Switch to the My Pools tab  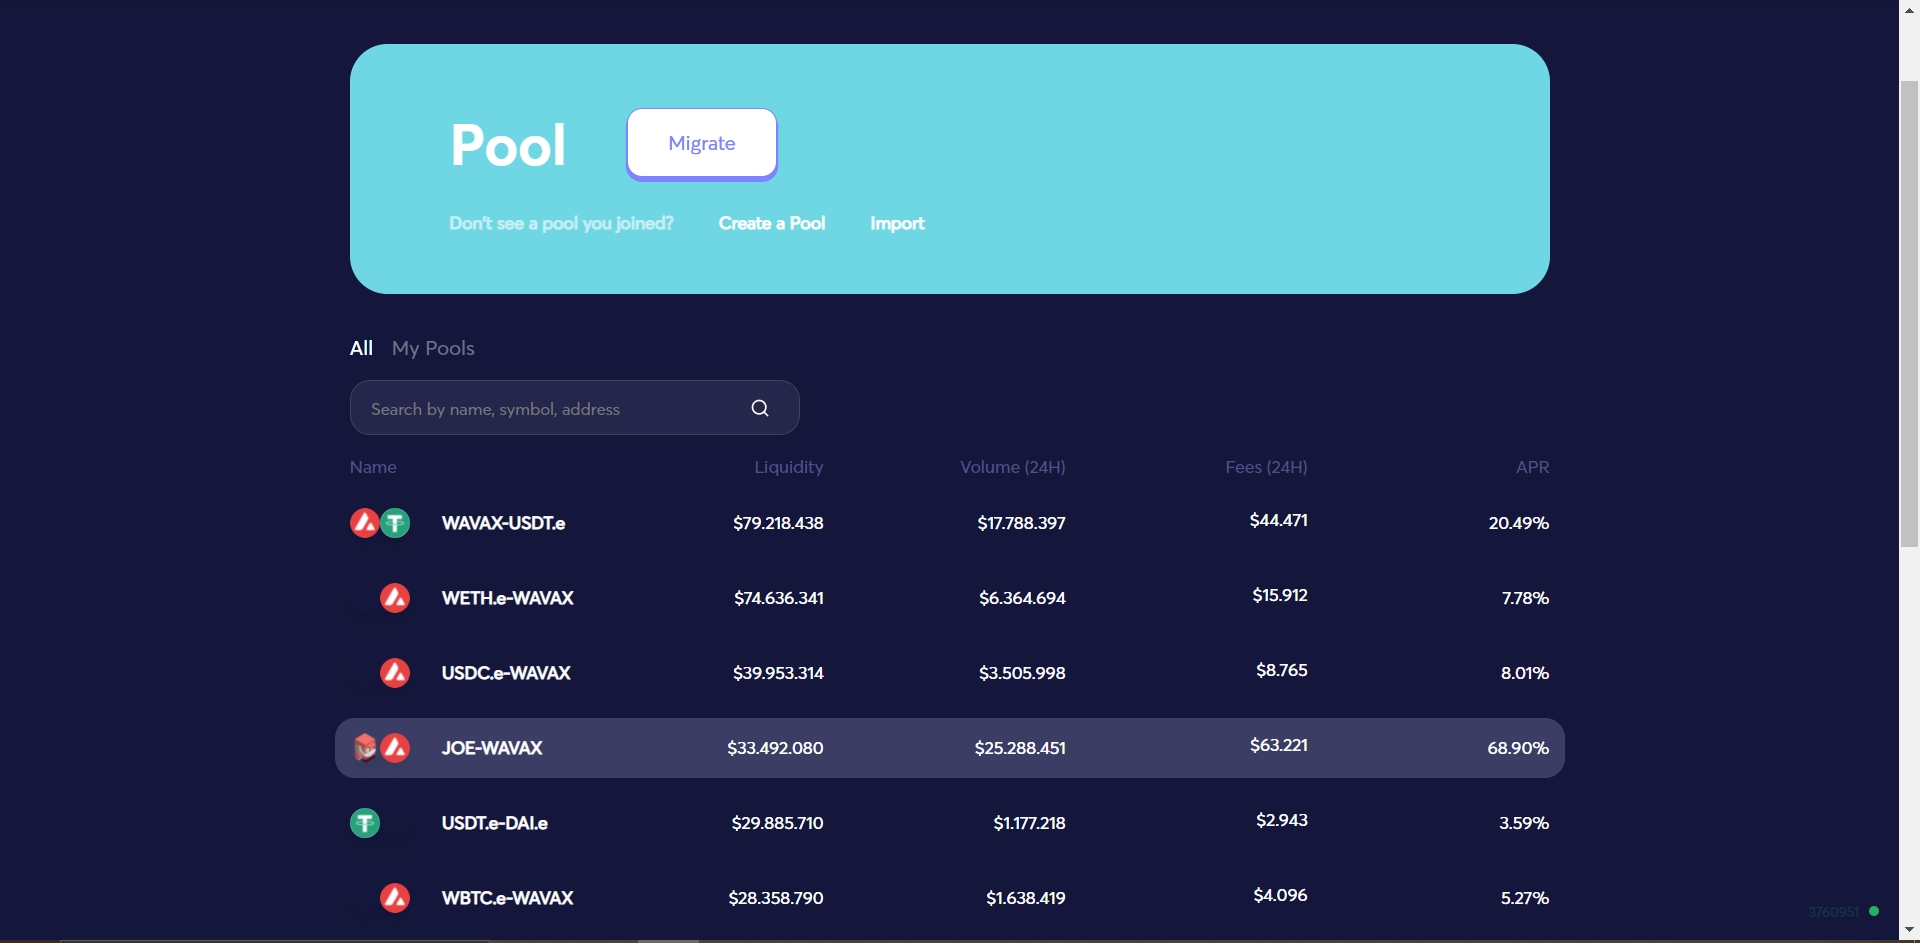433,348
